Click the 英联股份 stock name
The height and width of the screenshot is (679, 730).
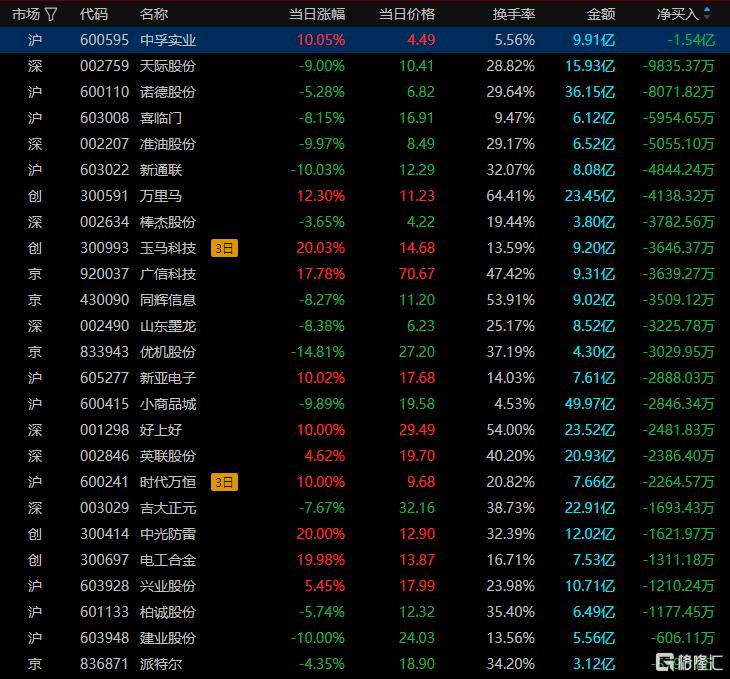click(x=168, y=456)
